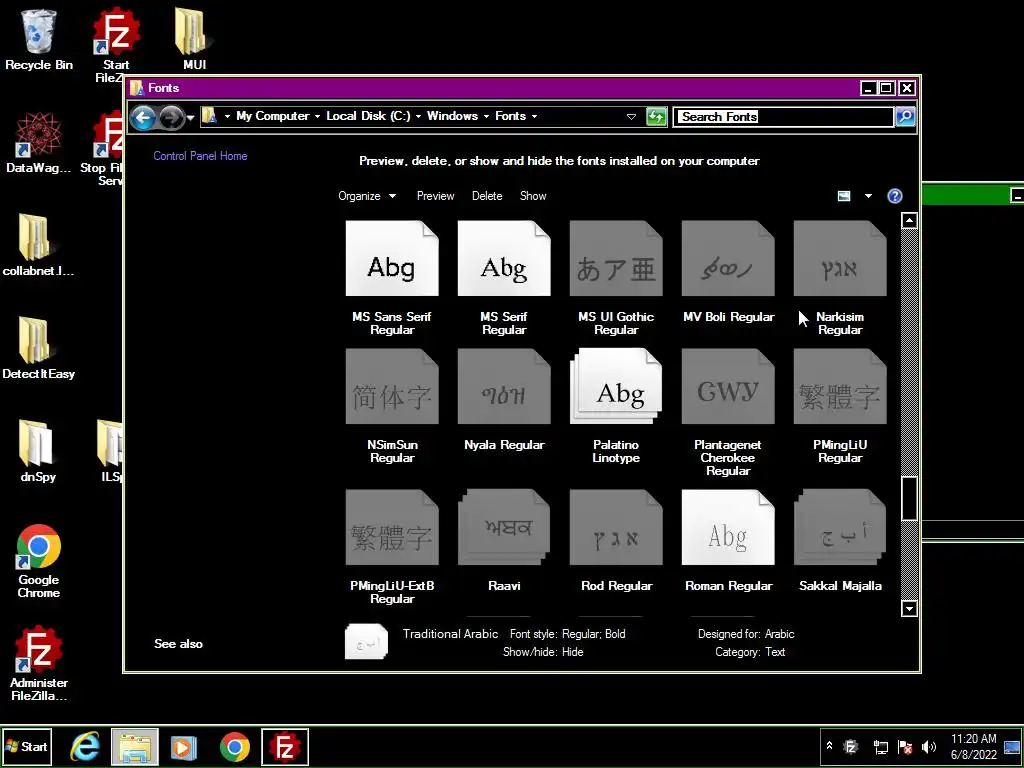The image size is (1024, 768).
Task: Select the MS UI Gothic Regular font
Action: click(x=616, y=259)
